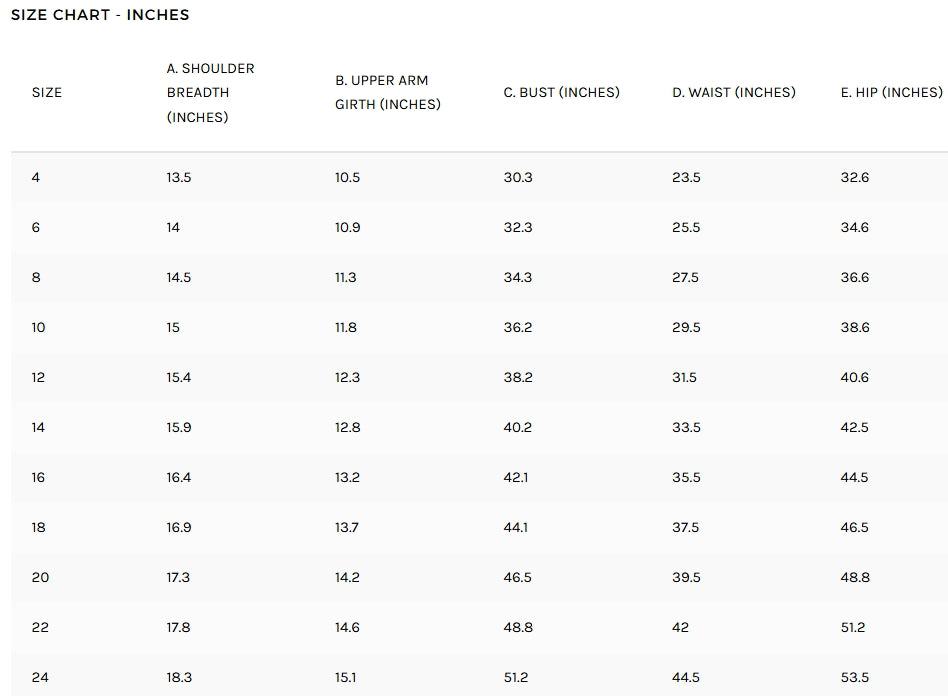Click hip value 42.5 for size 14
Image resolution: width=948 pixels, height=696 pixels.
click(x=854, y=427)
